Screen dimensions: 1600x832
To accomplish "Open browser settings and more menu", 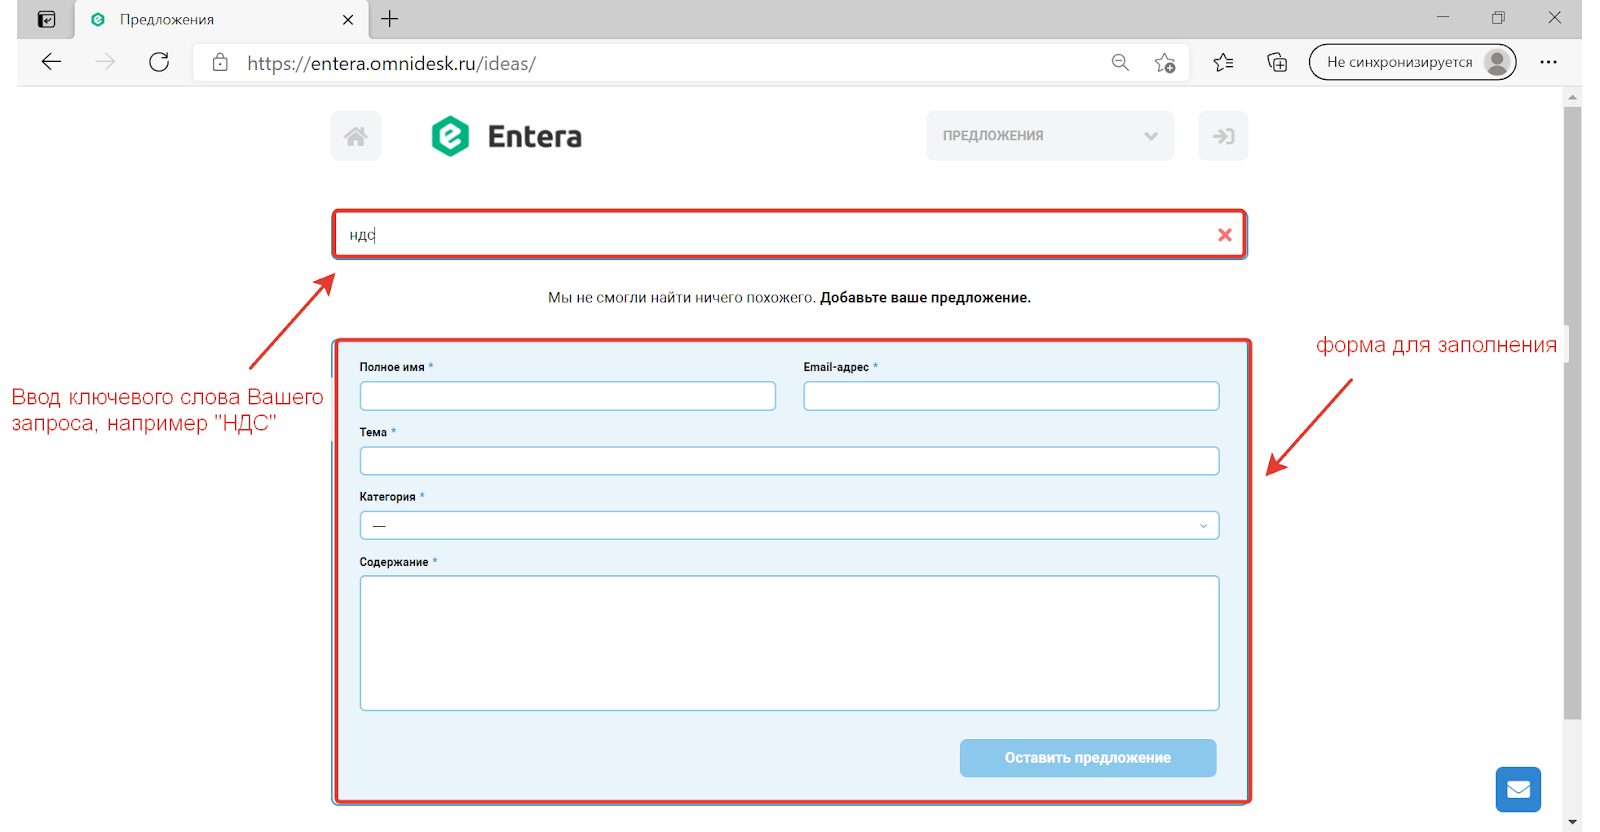I will click(1548, 62).
